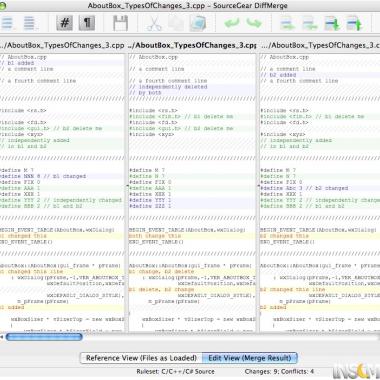Click the dimmed change-navigation icon right of Redo
380x380 pixels.
tap(287, 23)
